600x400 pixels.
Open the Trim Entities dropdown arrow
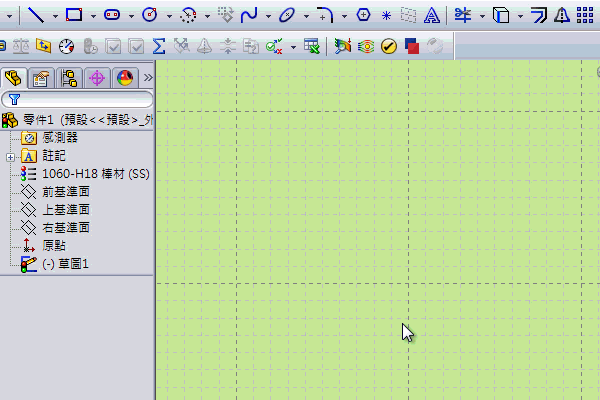[x=482, y=16]
